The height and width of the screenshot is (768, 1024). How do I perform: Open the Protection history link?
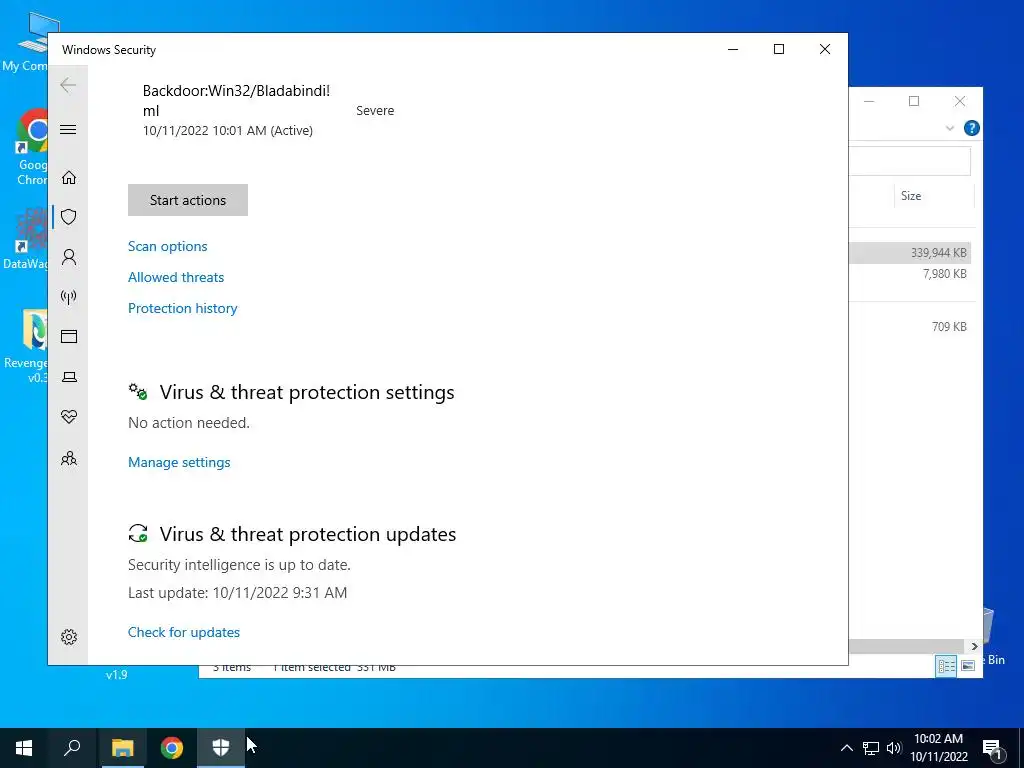(182, 308)
